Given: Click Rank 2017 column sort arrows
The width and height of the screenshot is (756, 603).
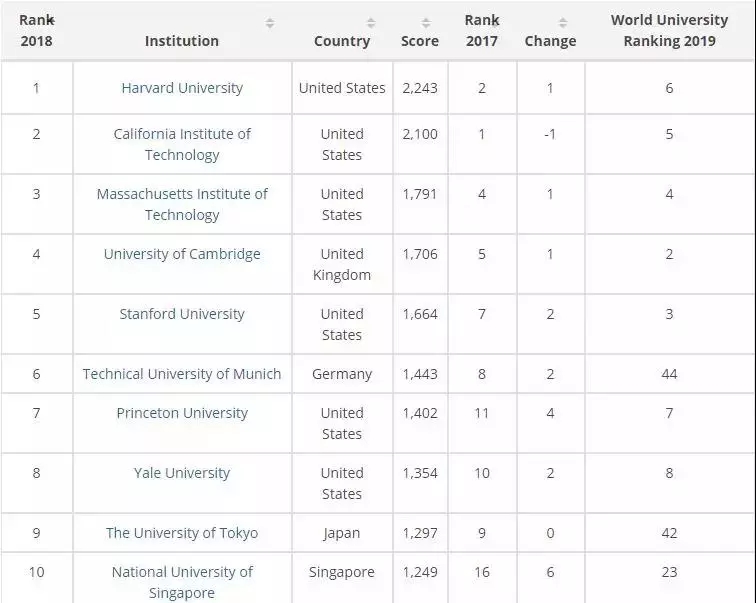Looking at the screenshot, I should tap(495, 20).
